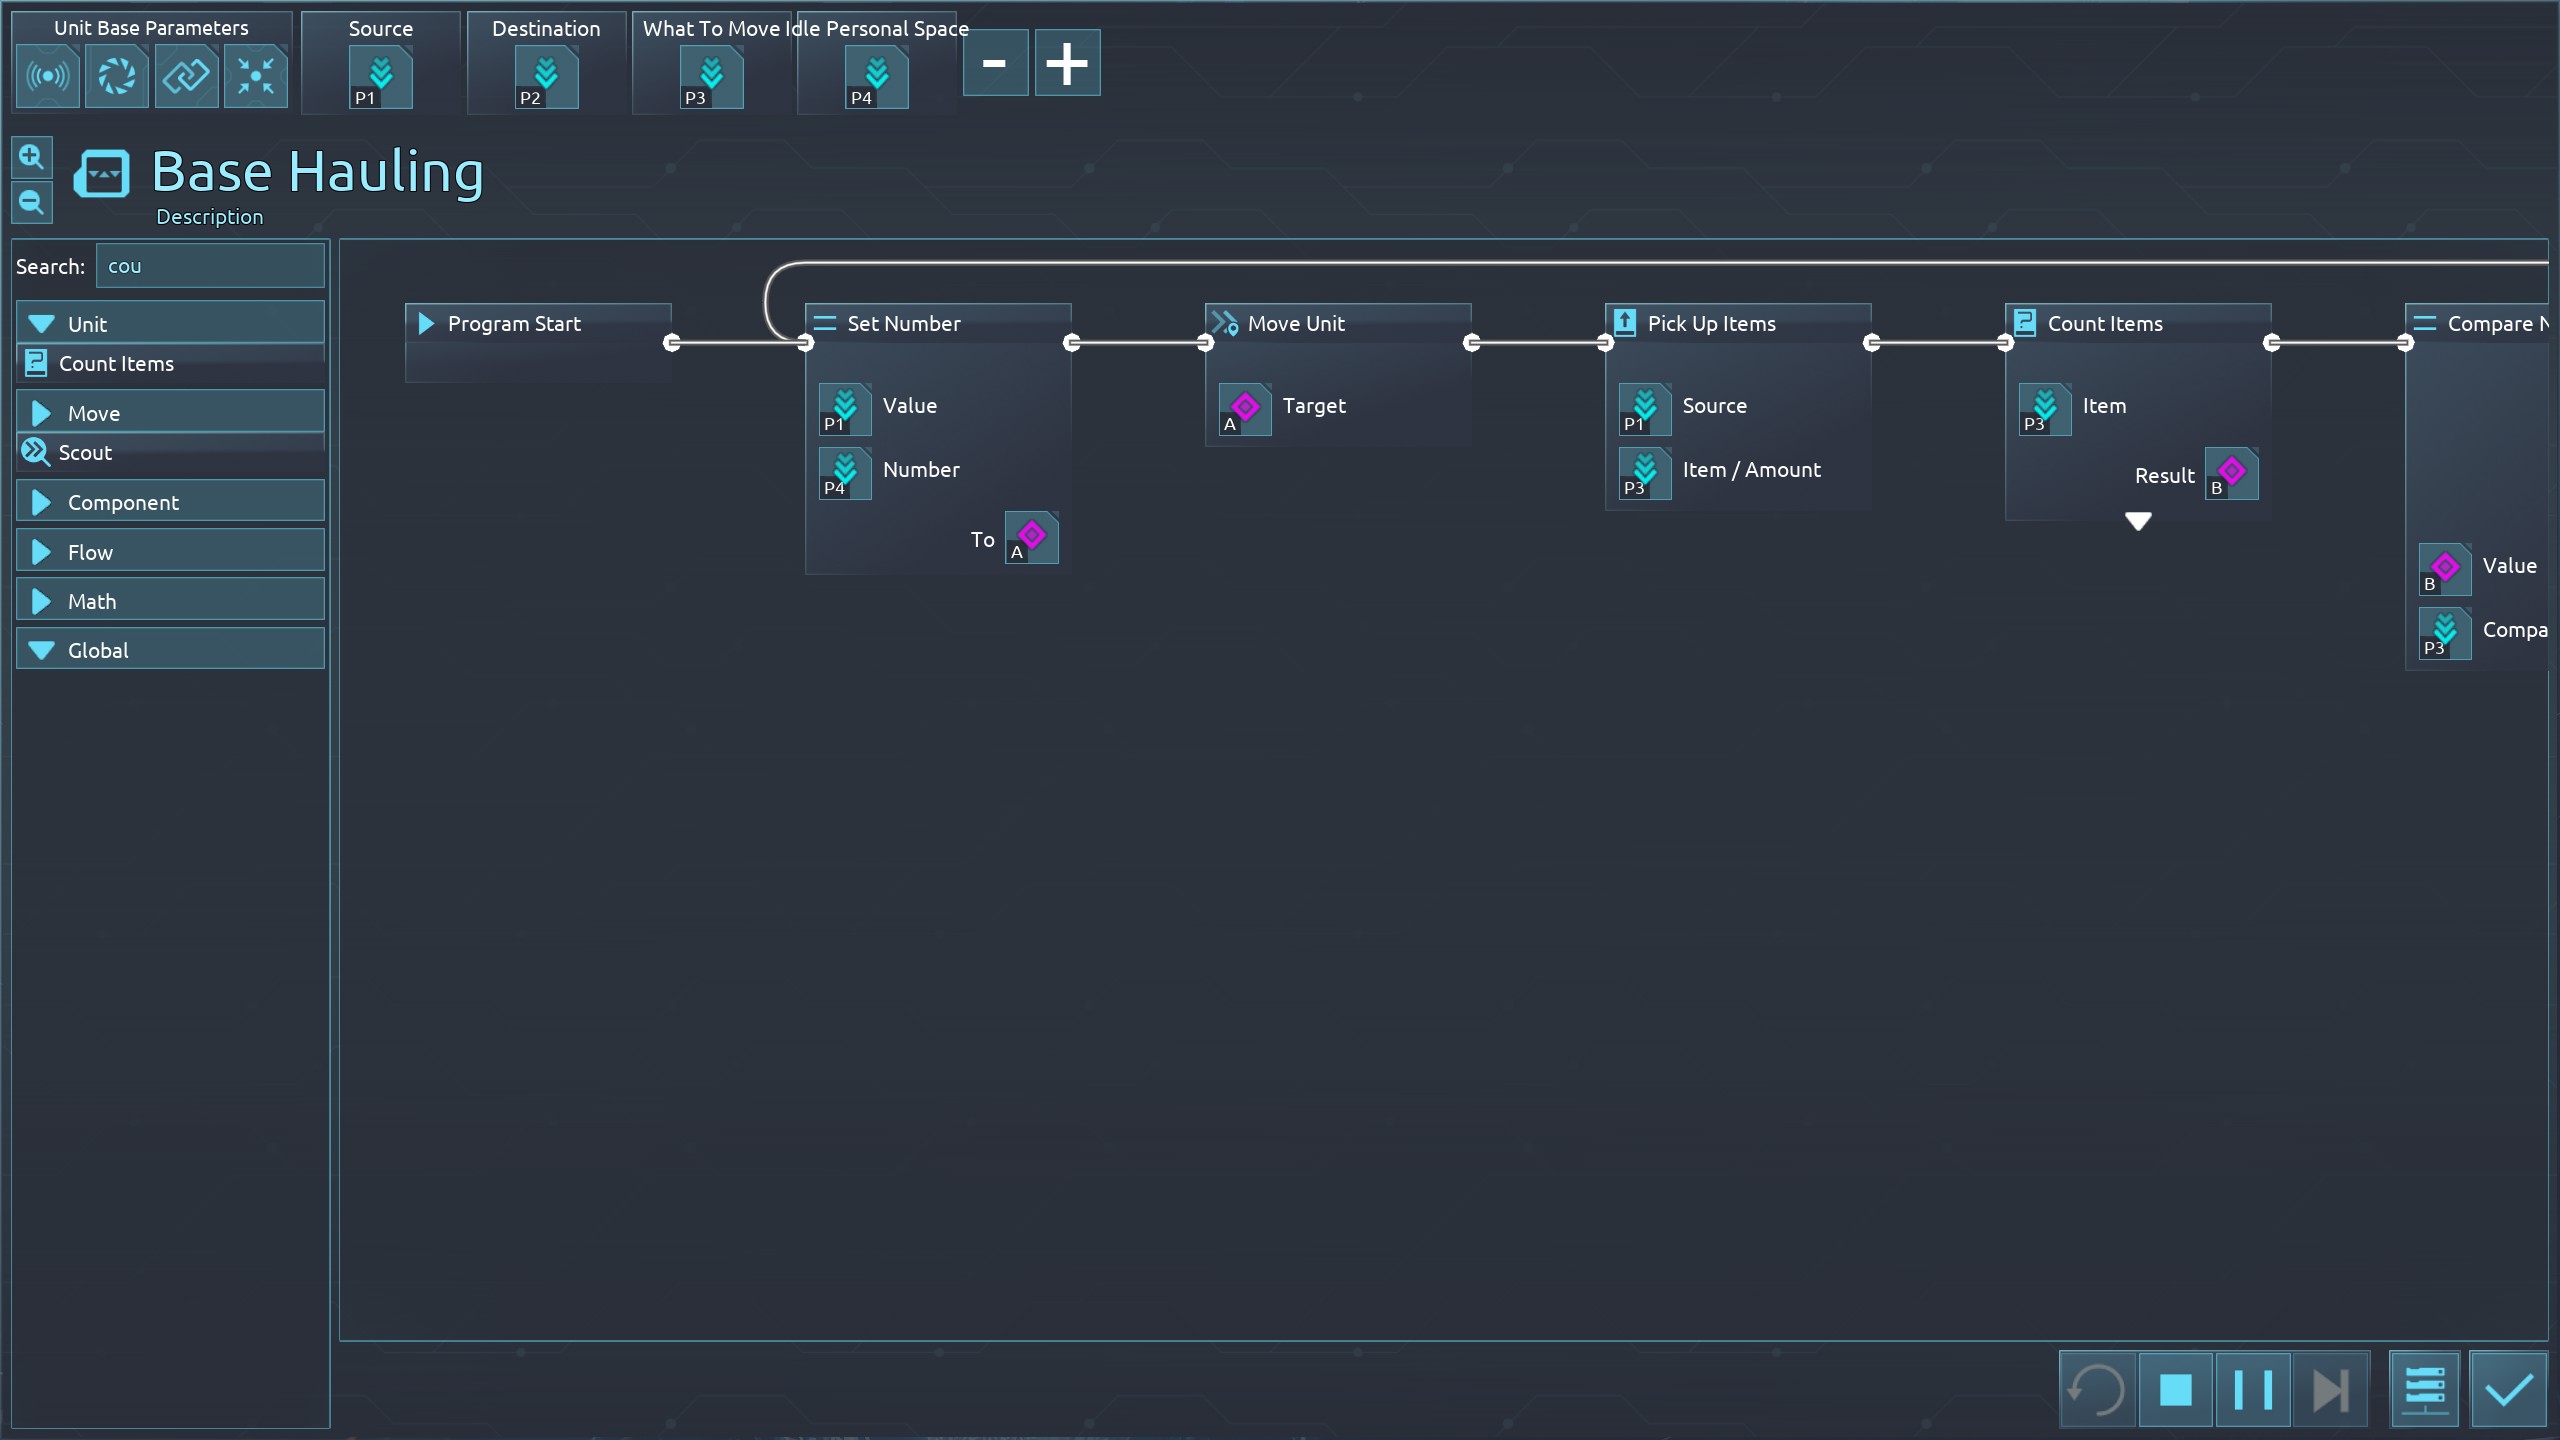Click the P1 Source parameter icon
This screenshot has height=1440, width=2560.
click(x=380, y=77)
